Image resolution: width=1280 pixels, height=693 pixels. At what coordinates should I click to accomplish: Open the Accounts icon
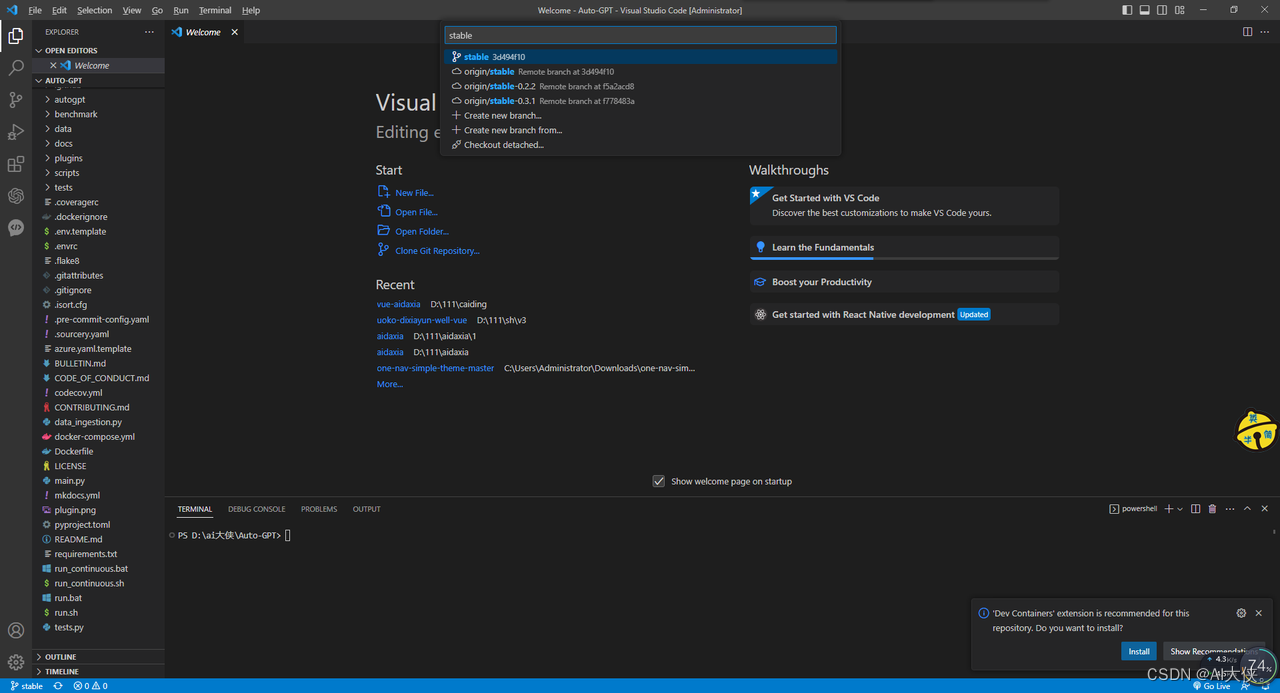pos(15,631)
